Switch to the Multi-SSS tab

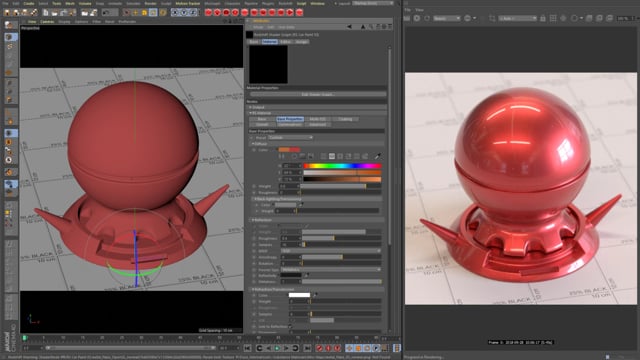point(318,119)
